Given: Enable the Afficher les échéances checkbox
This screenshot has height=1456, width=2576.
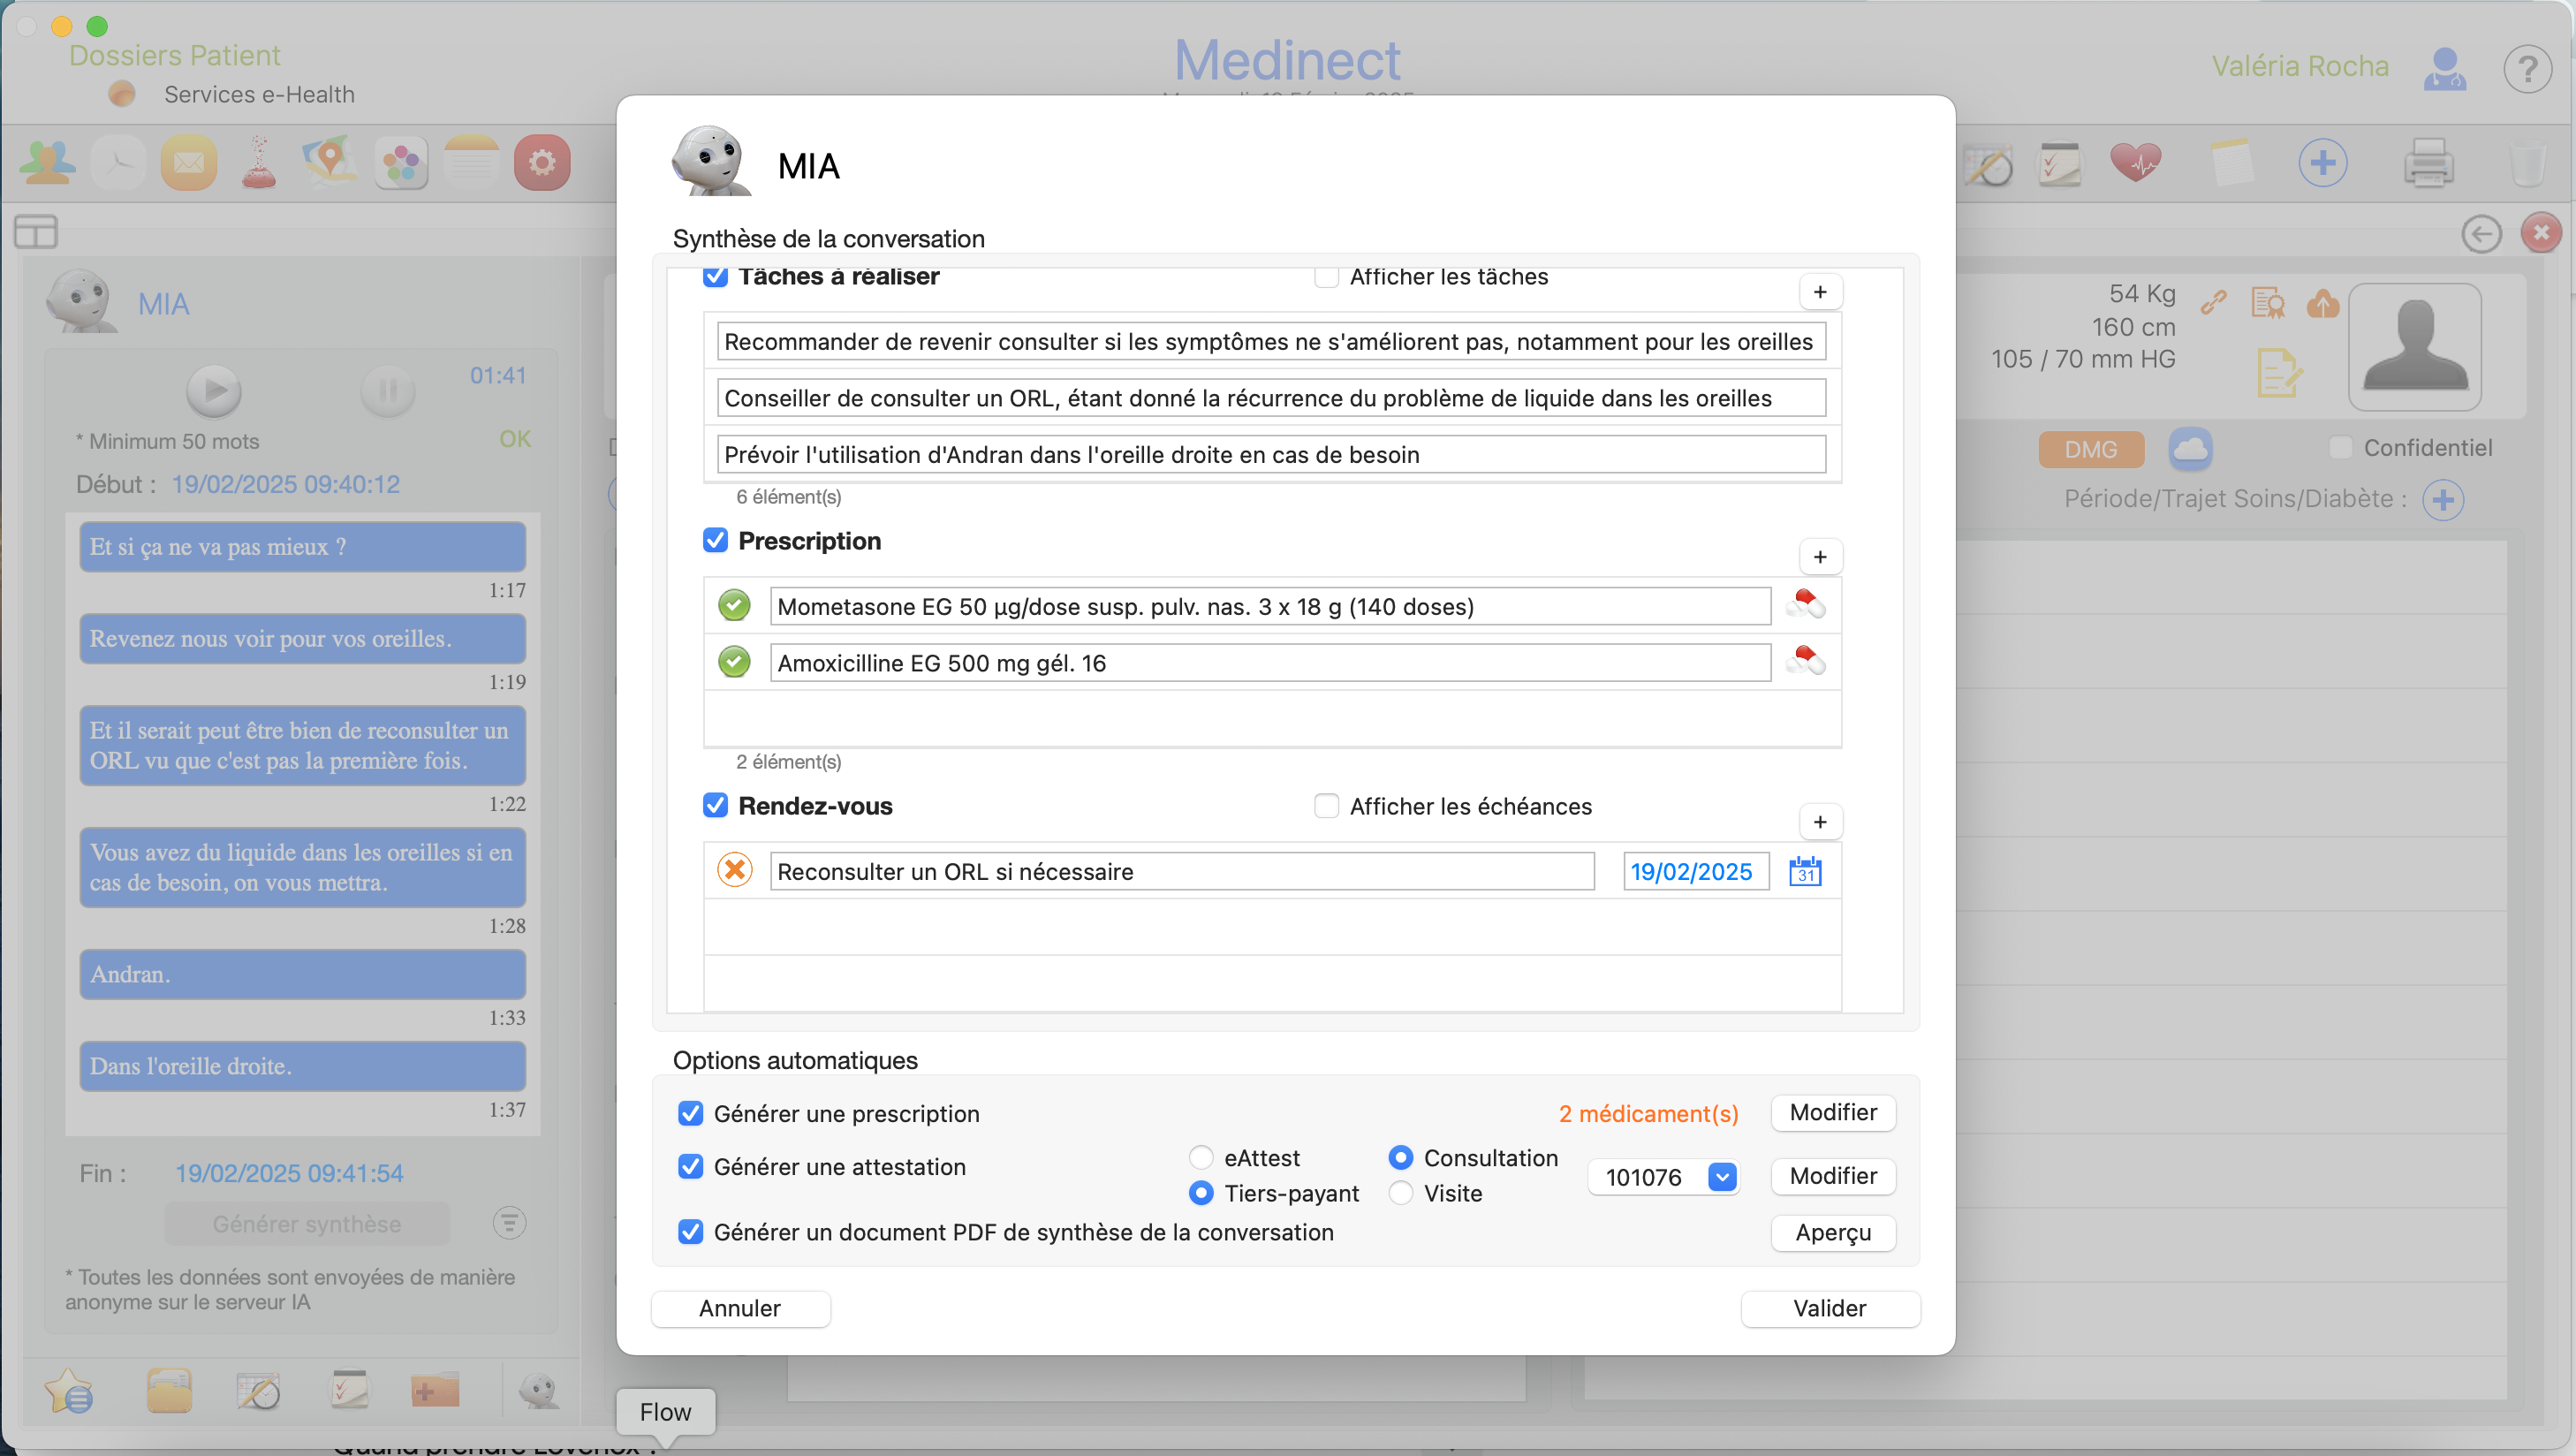Looking at the screenshot, I should click(1326, 806).
